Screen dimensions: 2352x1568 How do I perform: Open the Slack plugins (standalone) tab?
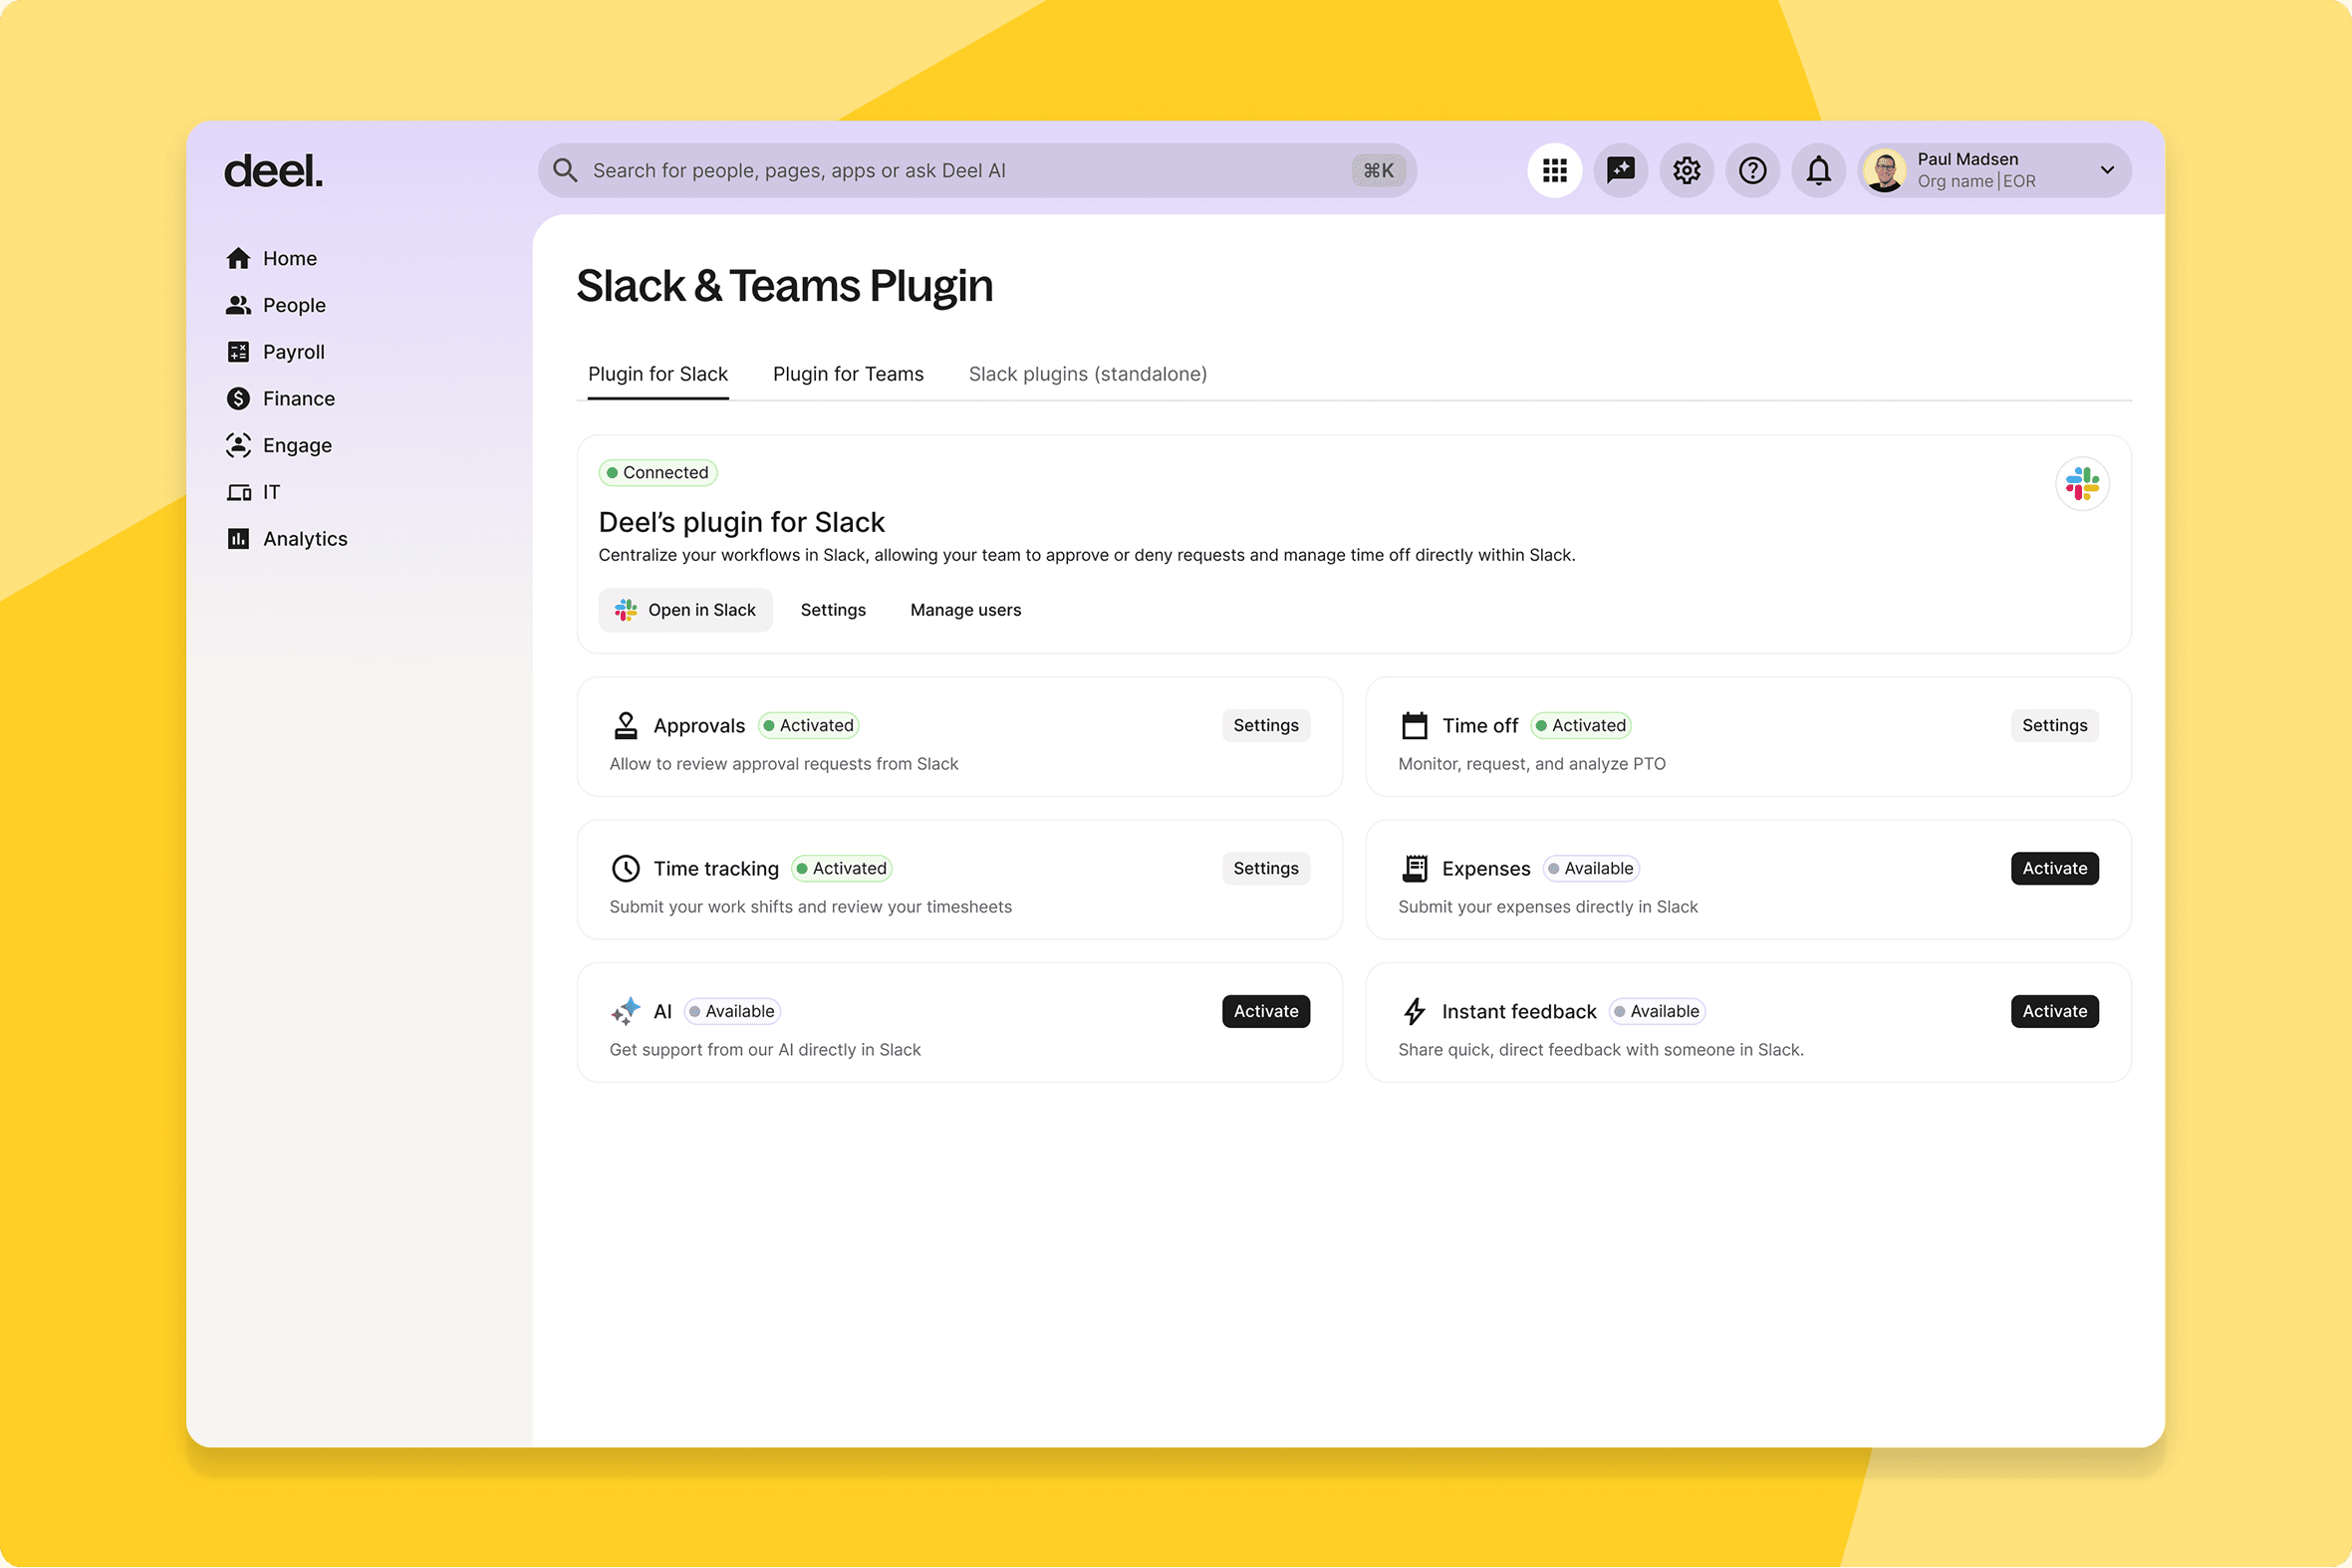[1087, 374]
